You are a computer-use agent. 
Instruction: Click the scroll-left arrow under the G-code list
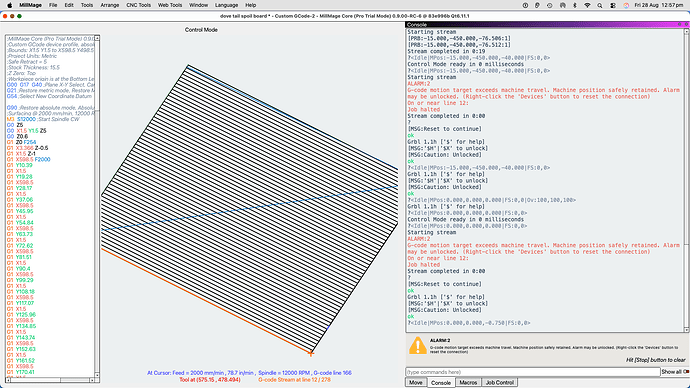8,380
